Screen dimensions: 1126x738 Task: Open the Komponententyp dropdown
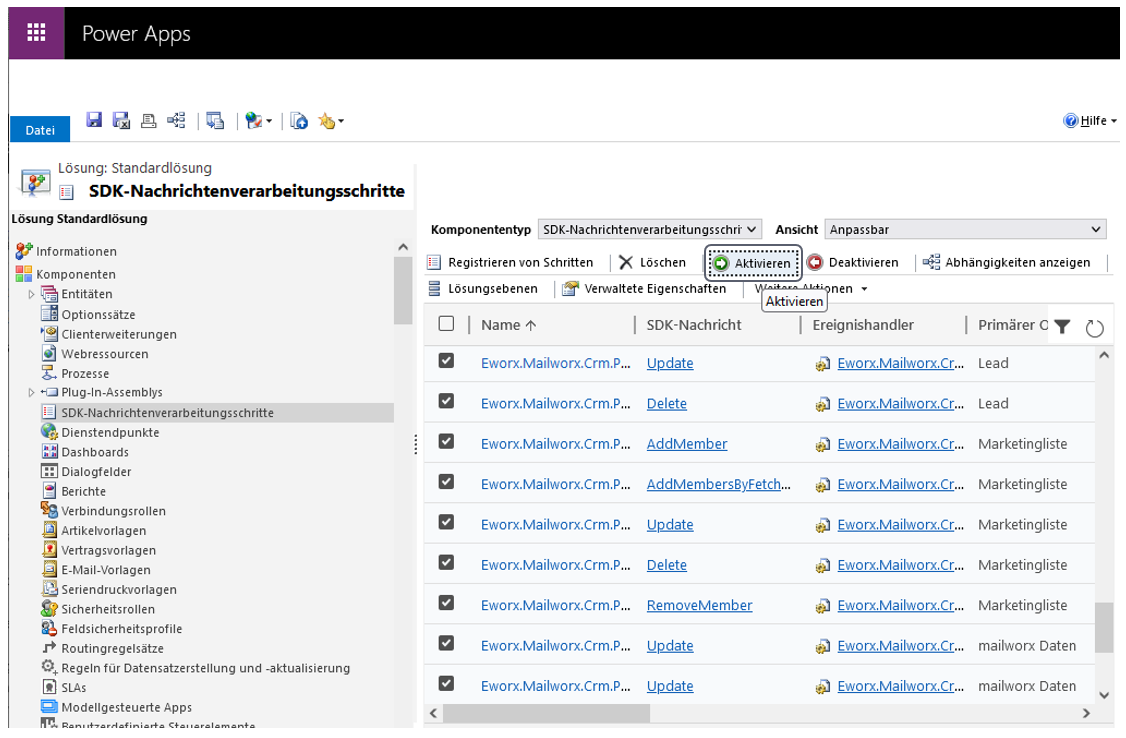point(649,229)
